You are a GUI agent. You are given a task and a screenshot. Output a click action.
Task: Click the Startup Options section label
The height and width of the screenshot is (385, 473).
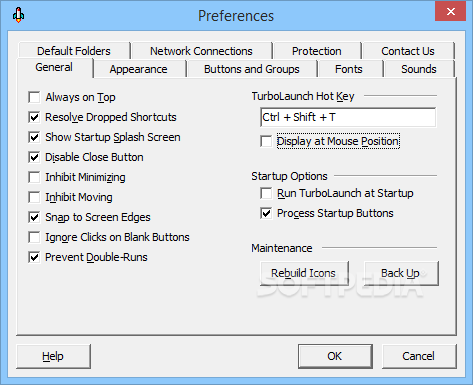[x=289, y=176]
